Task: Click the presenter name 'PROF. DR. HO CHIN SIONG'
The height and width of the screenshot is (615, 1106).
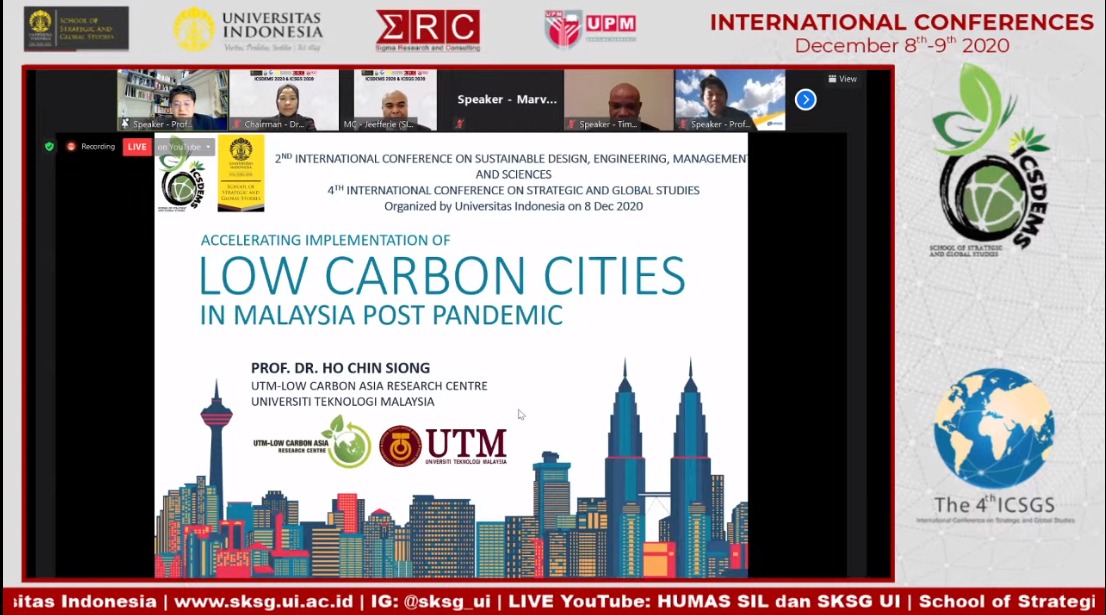Action: pyautogui.click(x=340, y=367)
